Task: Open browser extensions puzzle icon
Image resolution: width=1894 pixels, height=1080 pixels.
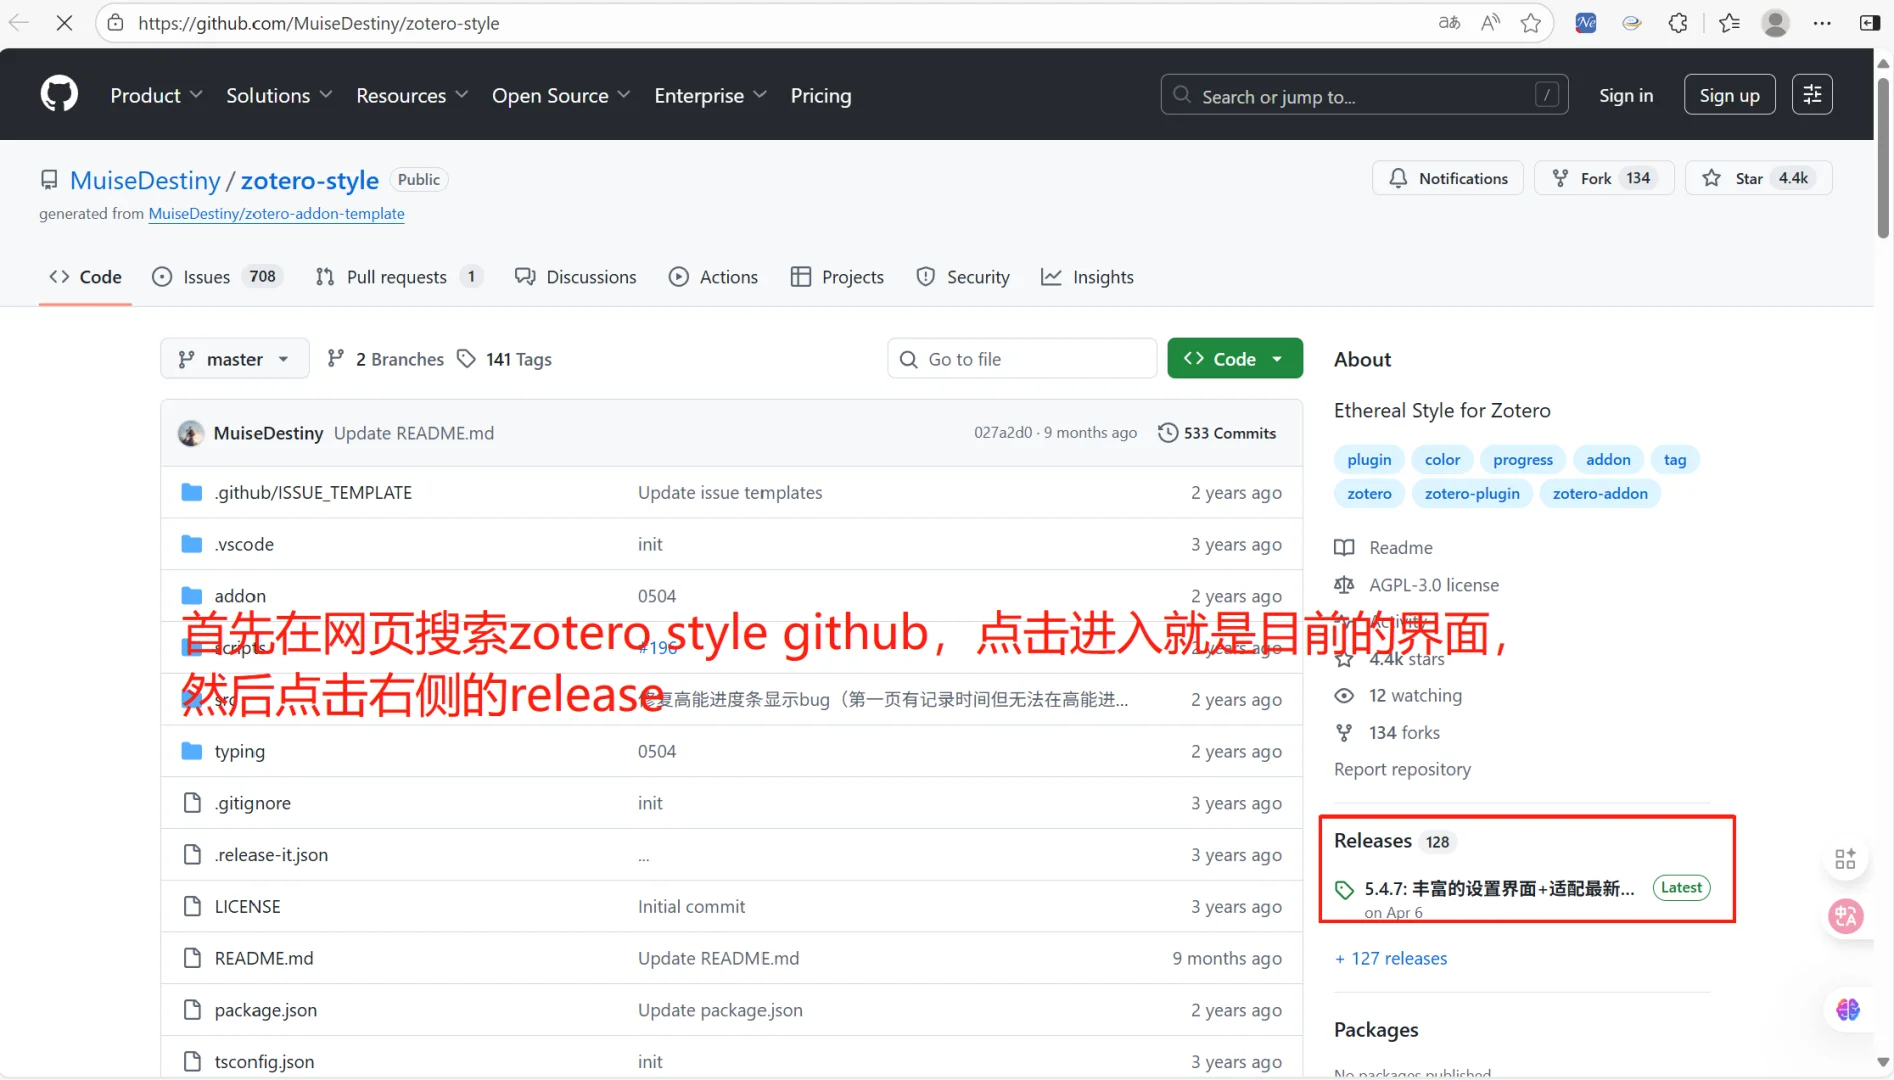Action: [1678, 23]
